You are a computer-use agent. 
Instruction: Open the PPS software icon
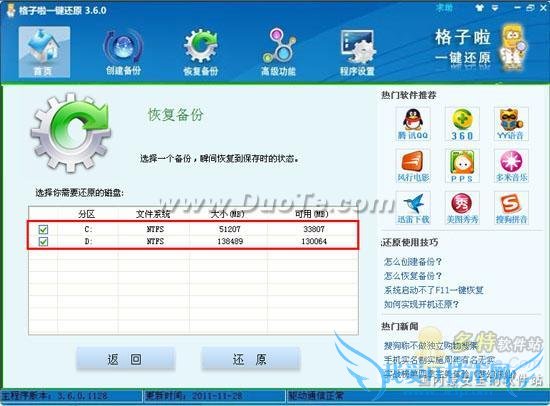tap(462, 166)
